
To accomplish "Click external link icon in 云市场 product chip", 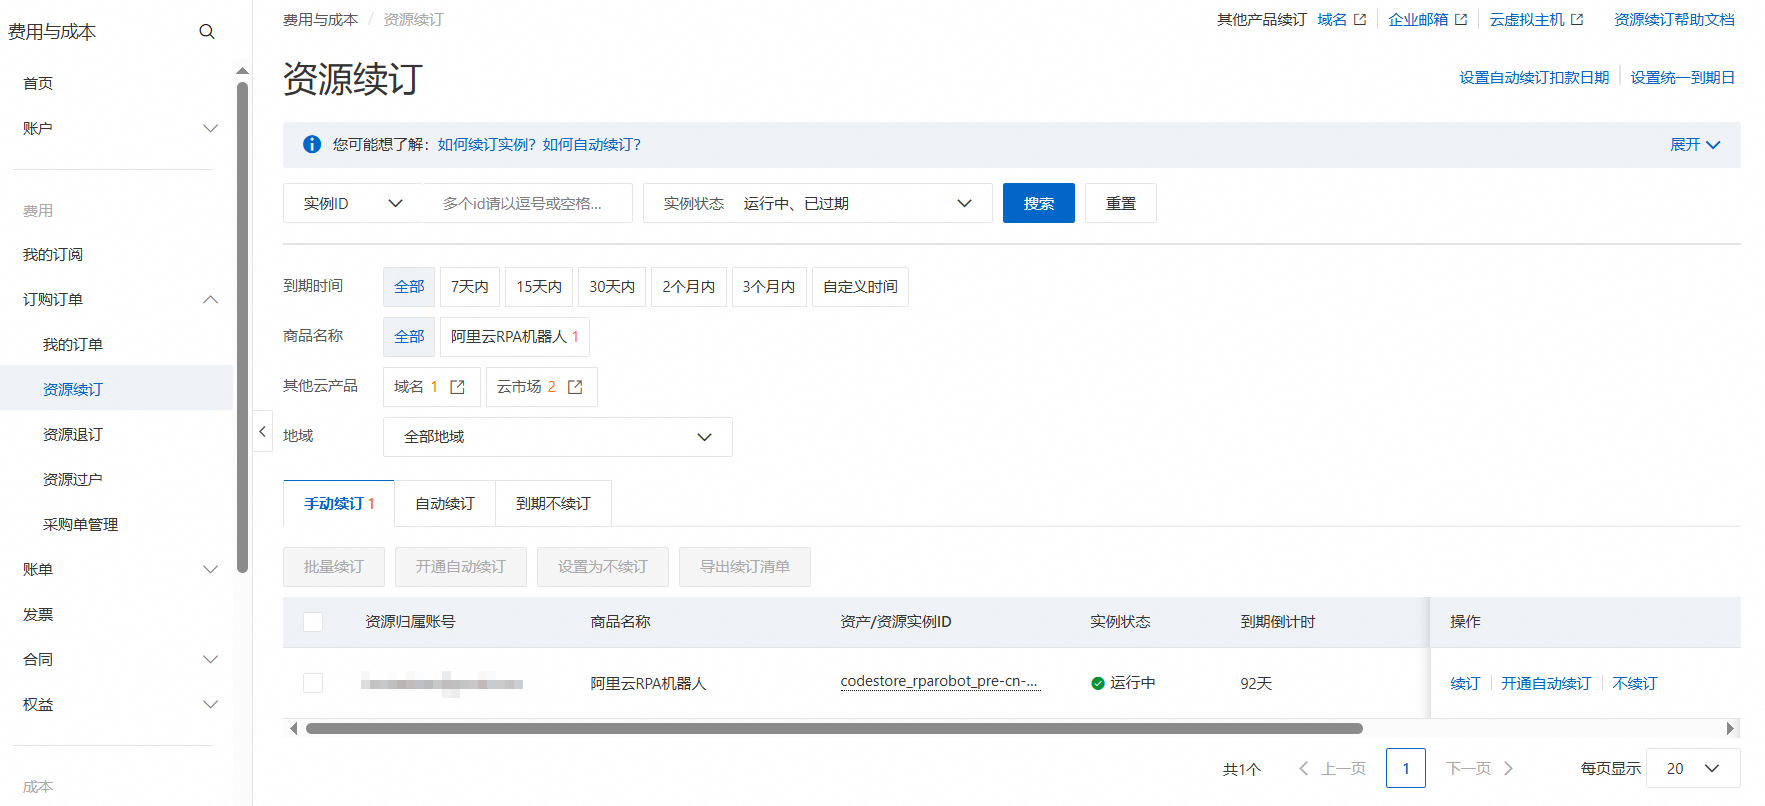I will 575,387.
